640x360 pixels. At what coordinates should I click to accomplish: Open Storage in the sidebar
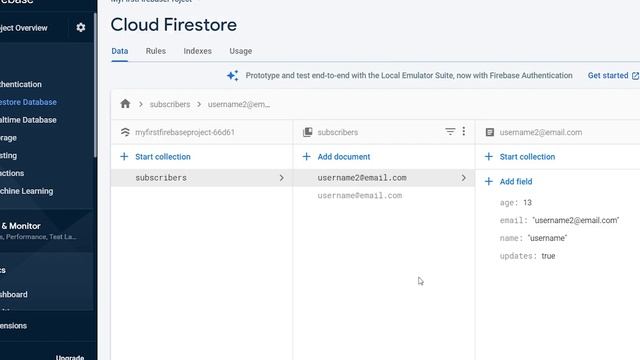click(8, 138)
